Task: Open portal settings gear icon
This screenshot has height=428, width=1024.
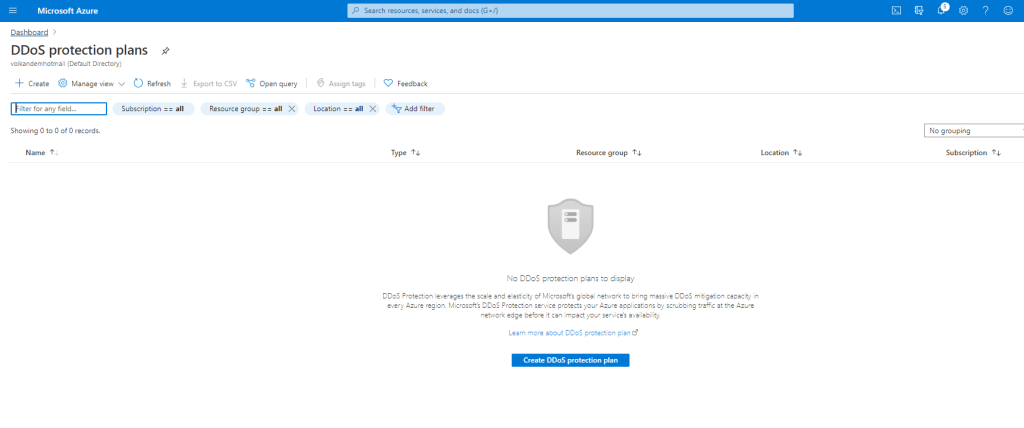Action: pos(963,10)
